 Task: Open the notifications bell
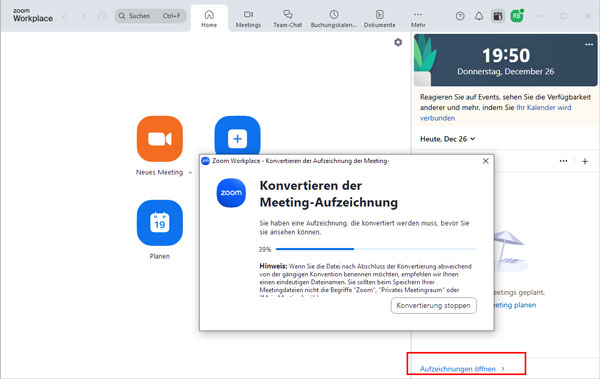point(479,16)
